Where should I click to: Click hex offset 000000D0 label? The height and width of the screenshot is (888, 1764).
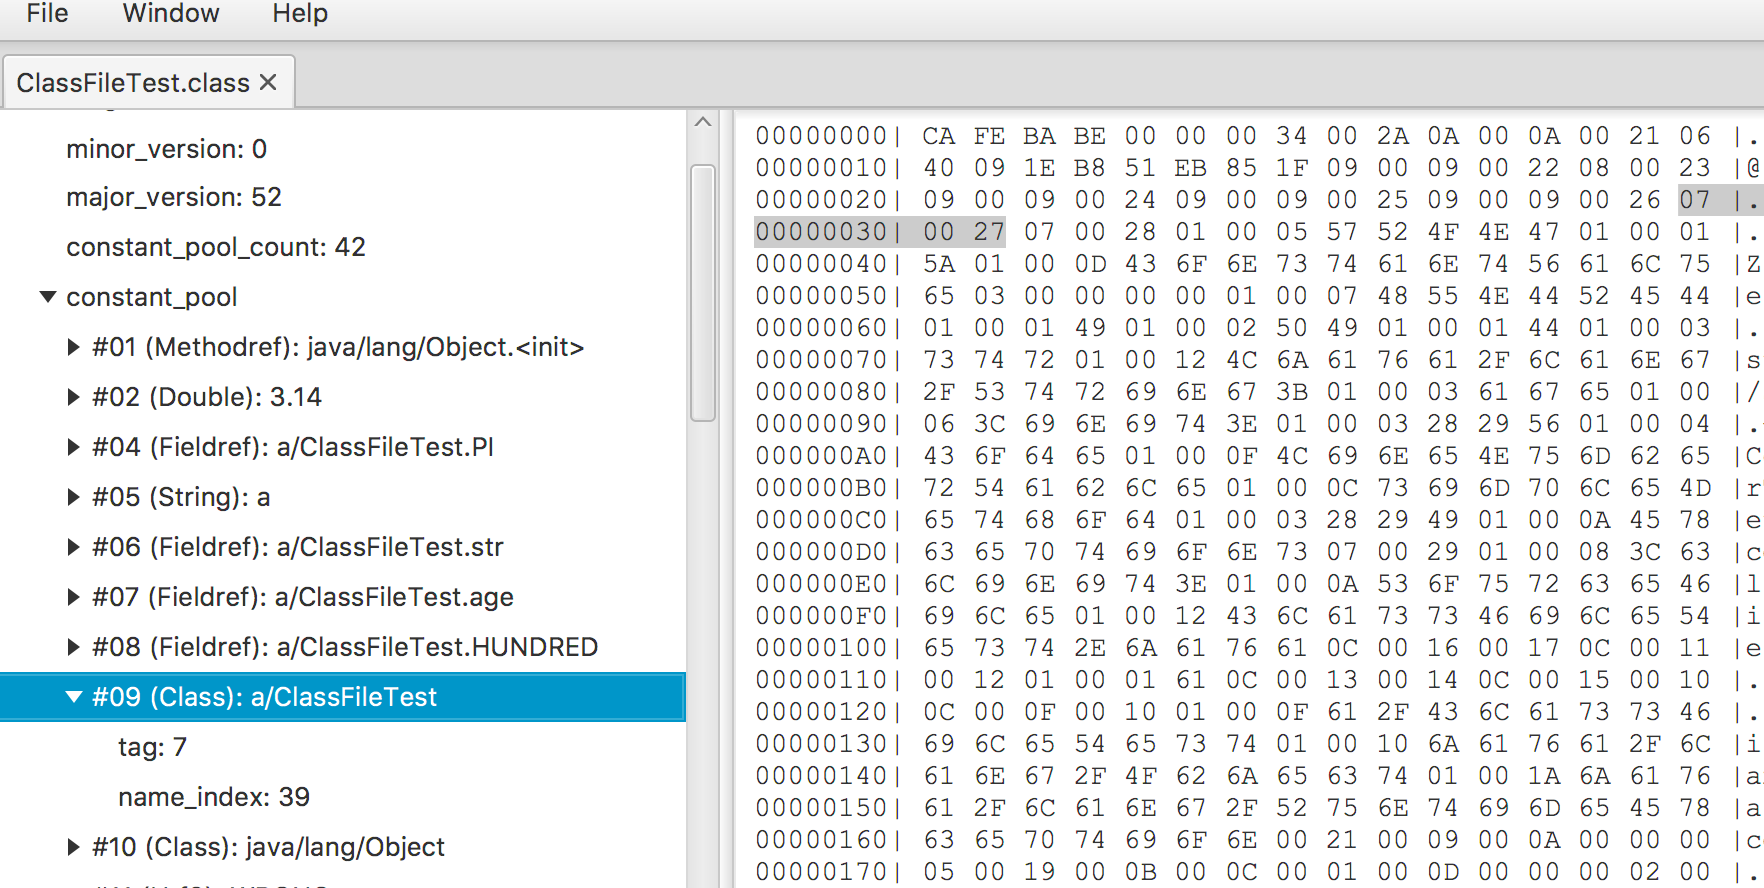tap(821, 552)
